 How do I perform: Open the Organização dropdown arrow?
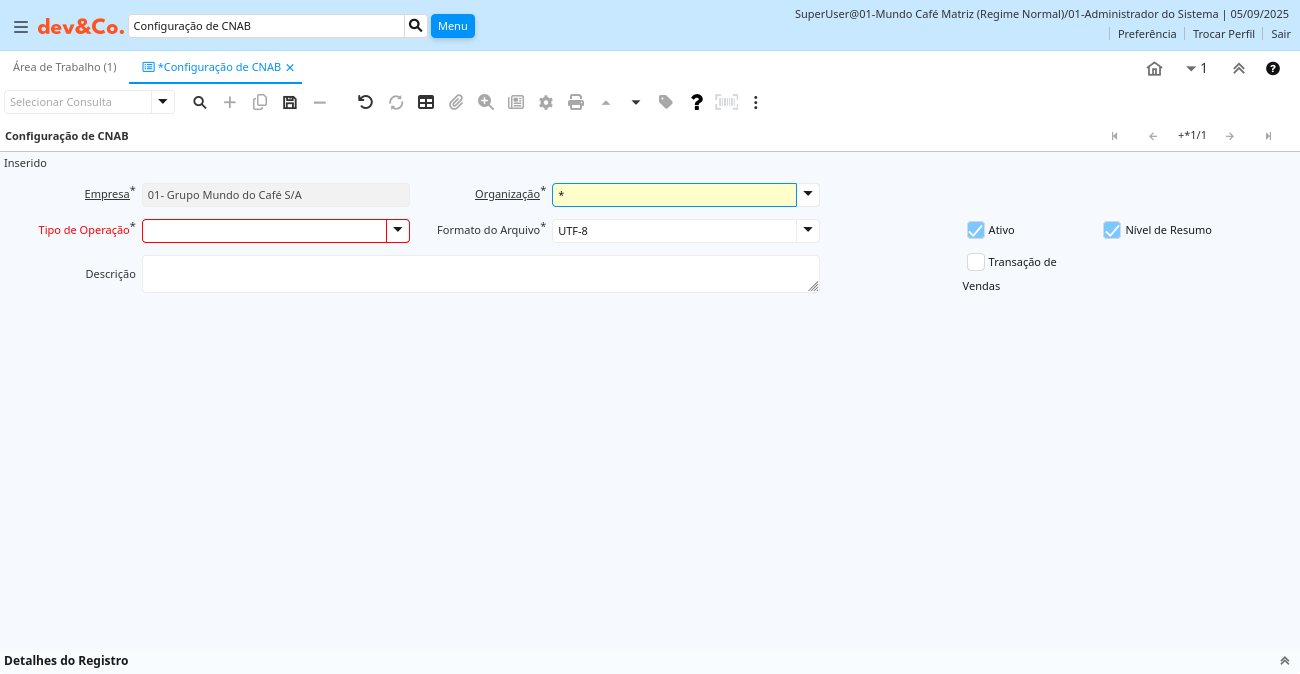coord(808,195)
